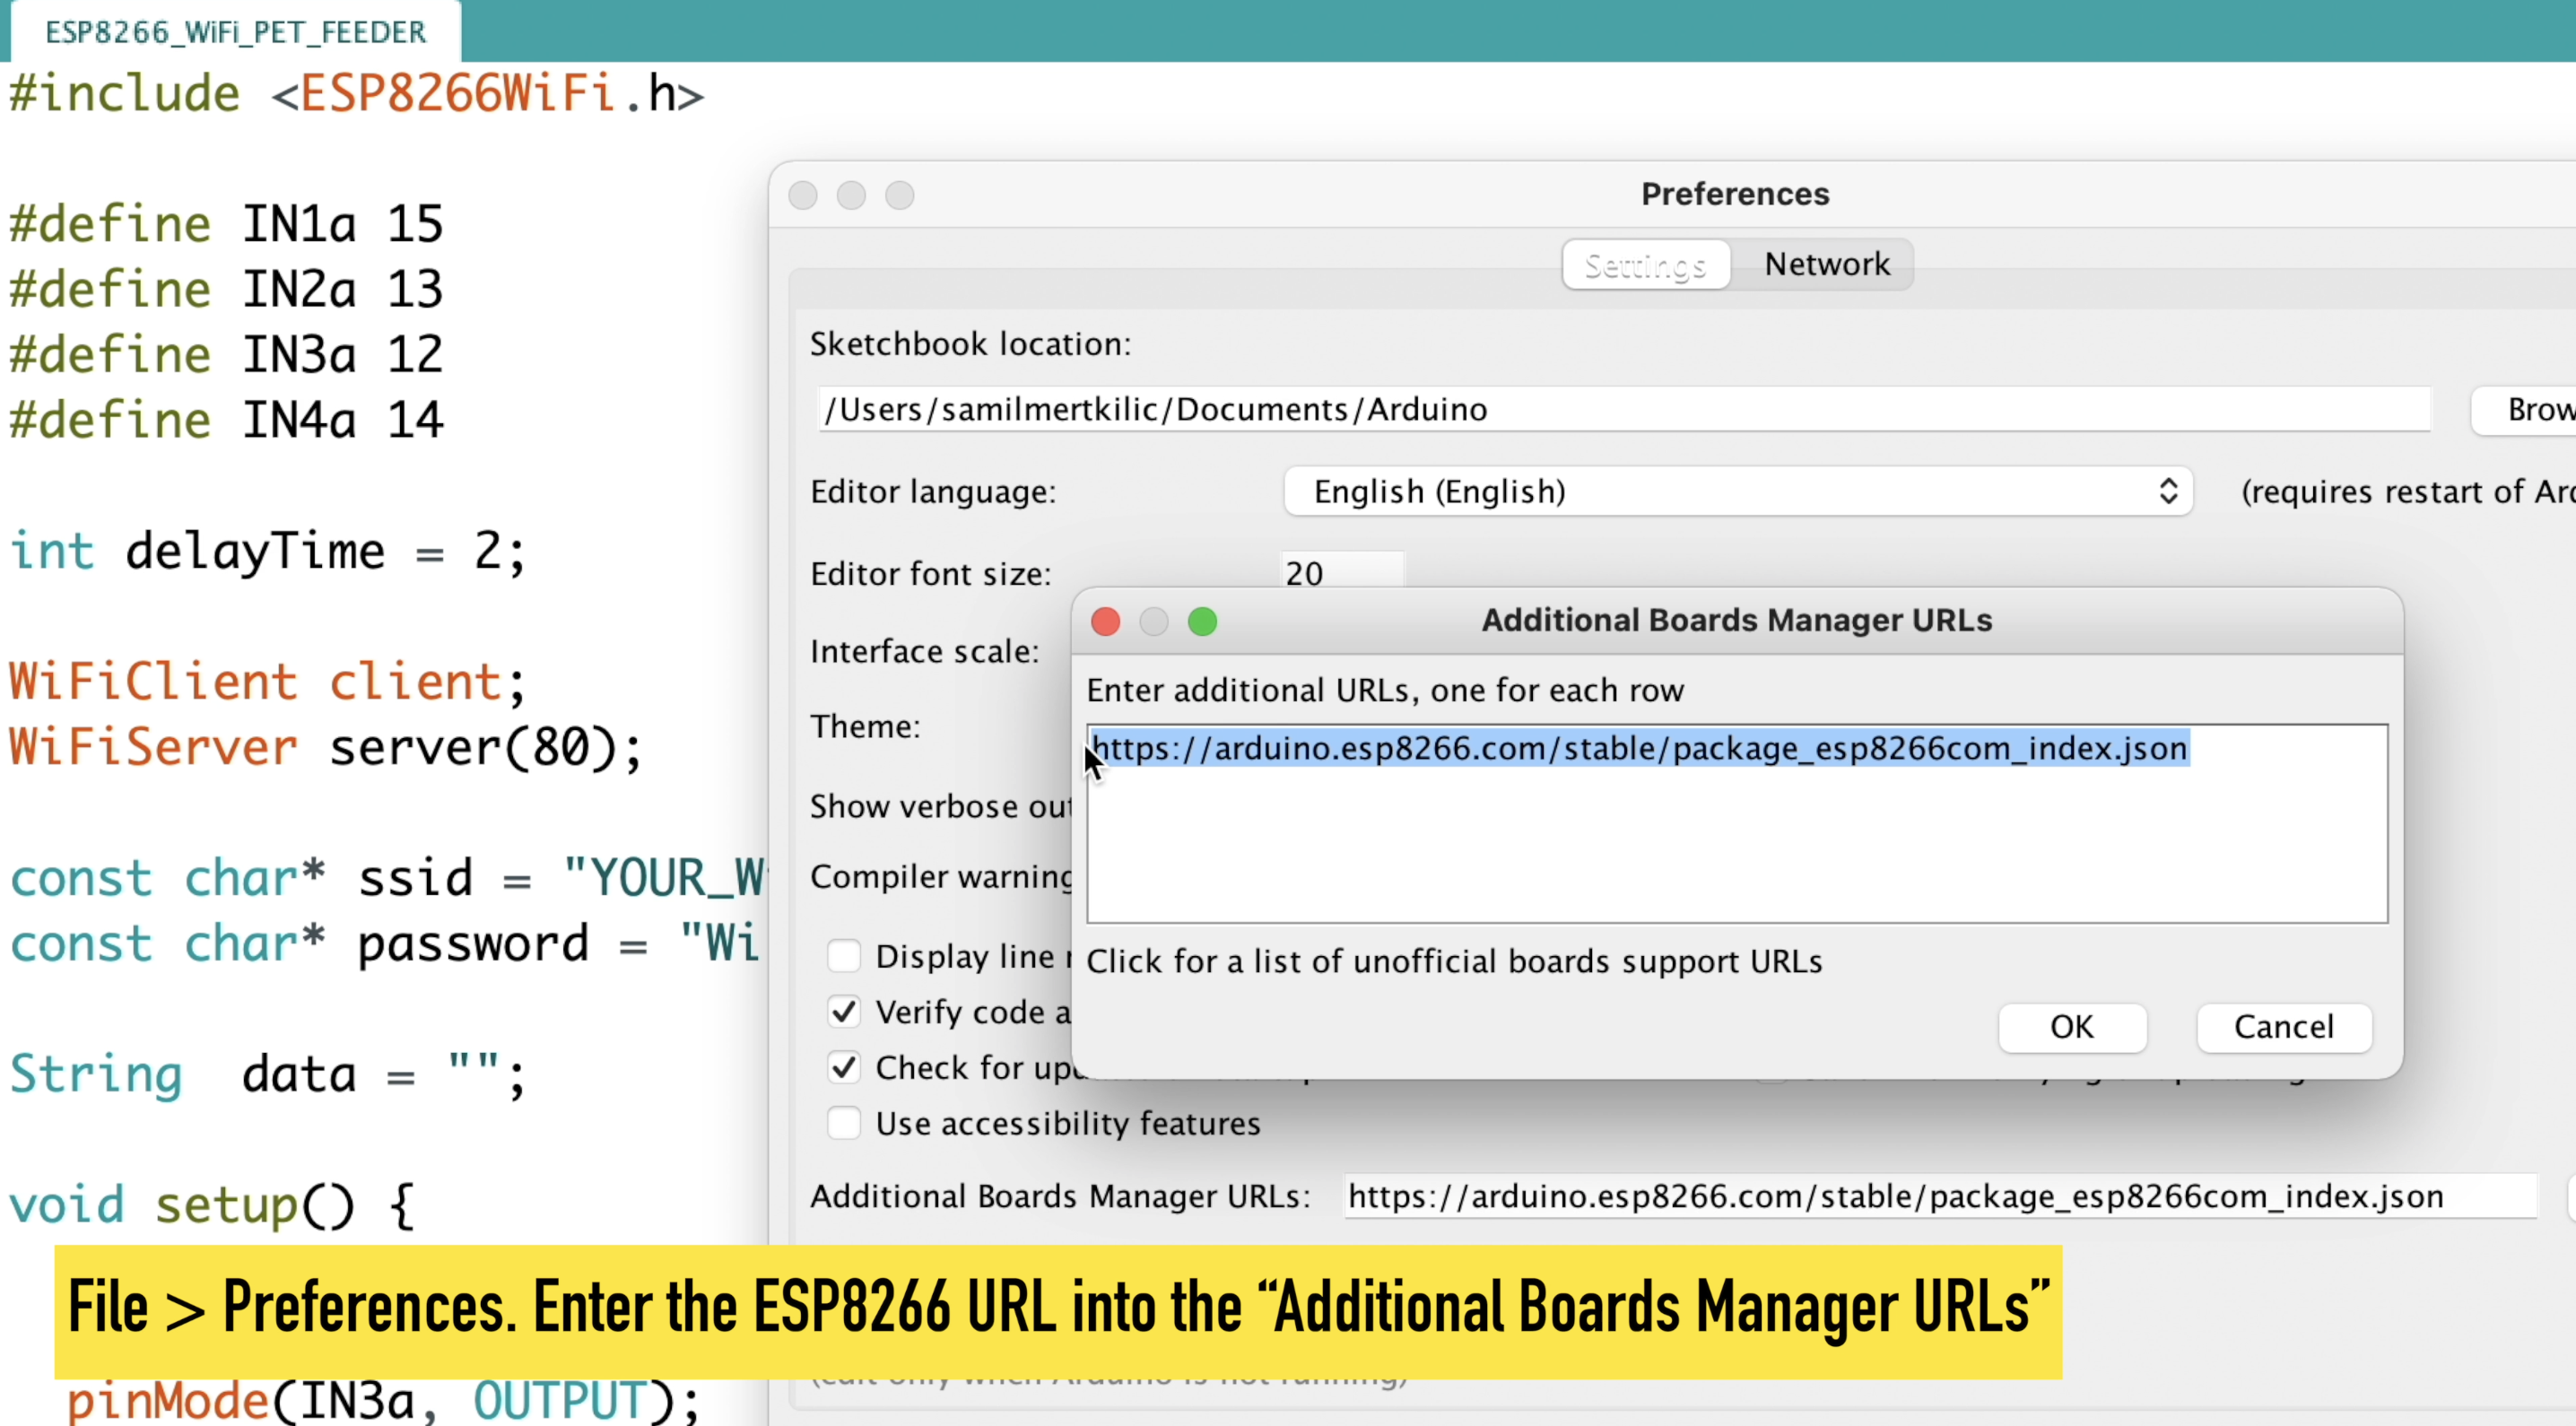Click the 'Interface scale:' label
The height and width of the screenshot is (1426, 2576).
(x=924, y=652)
